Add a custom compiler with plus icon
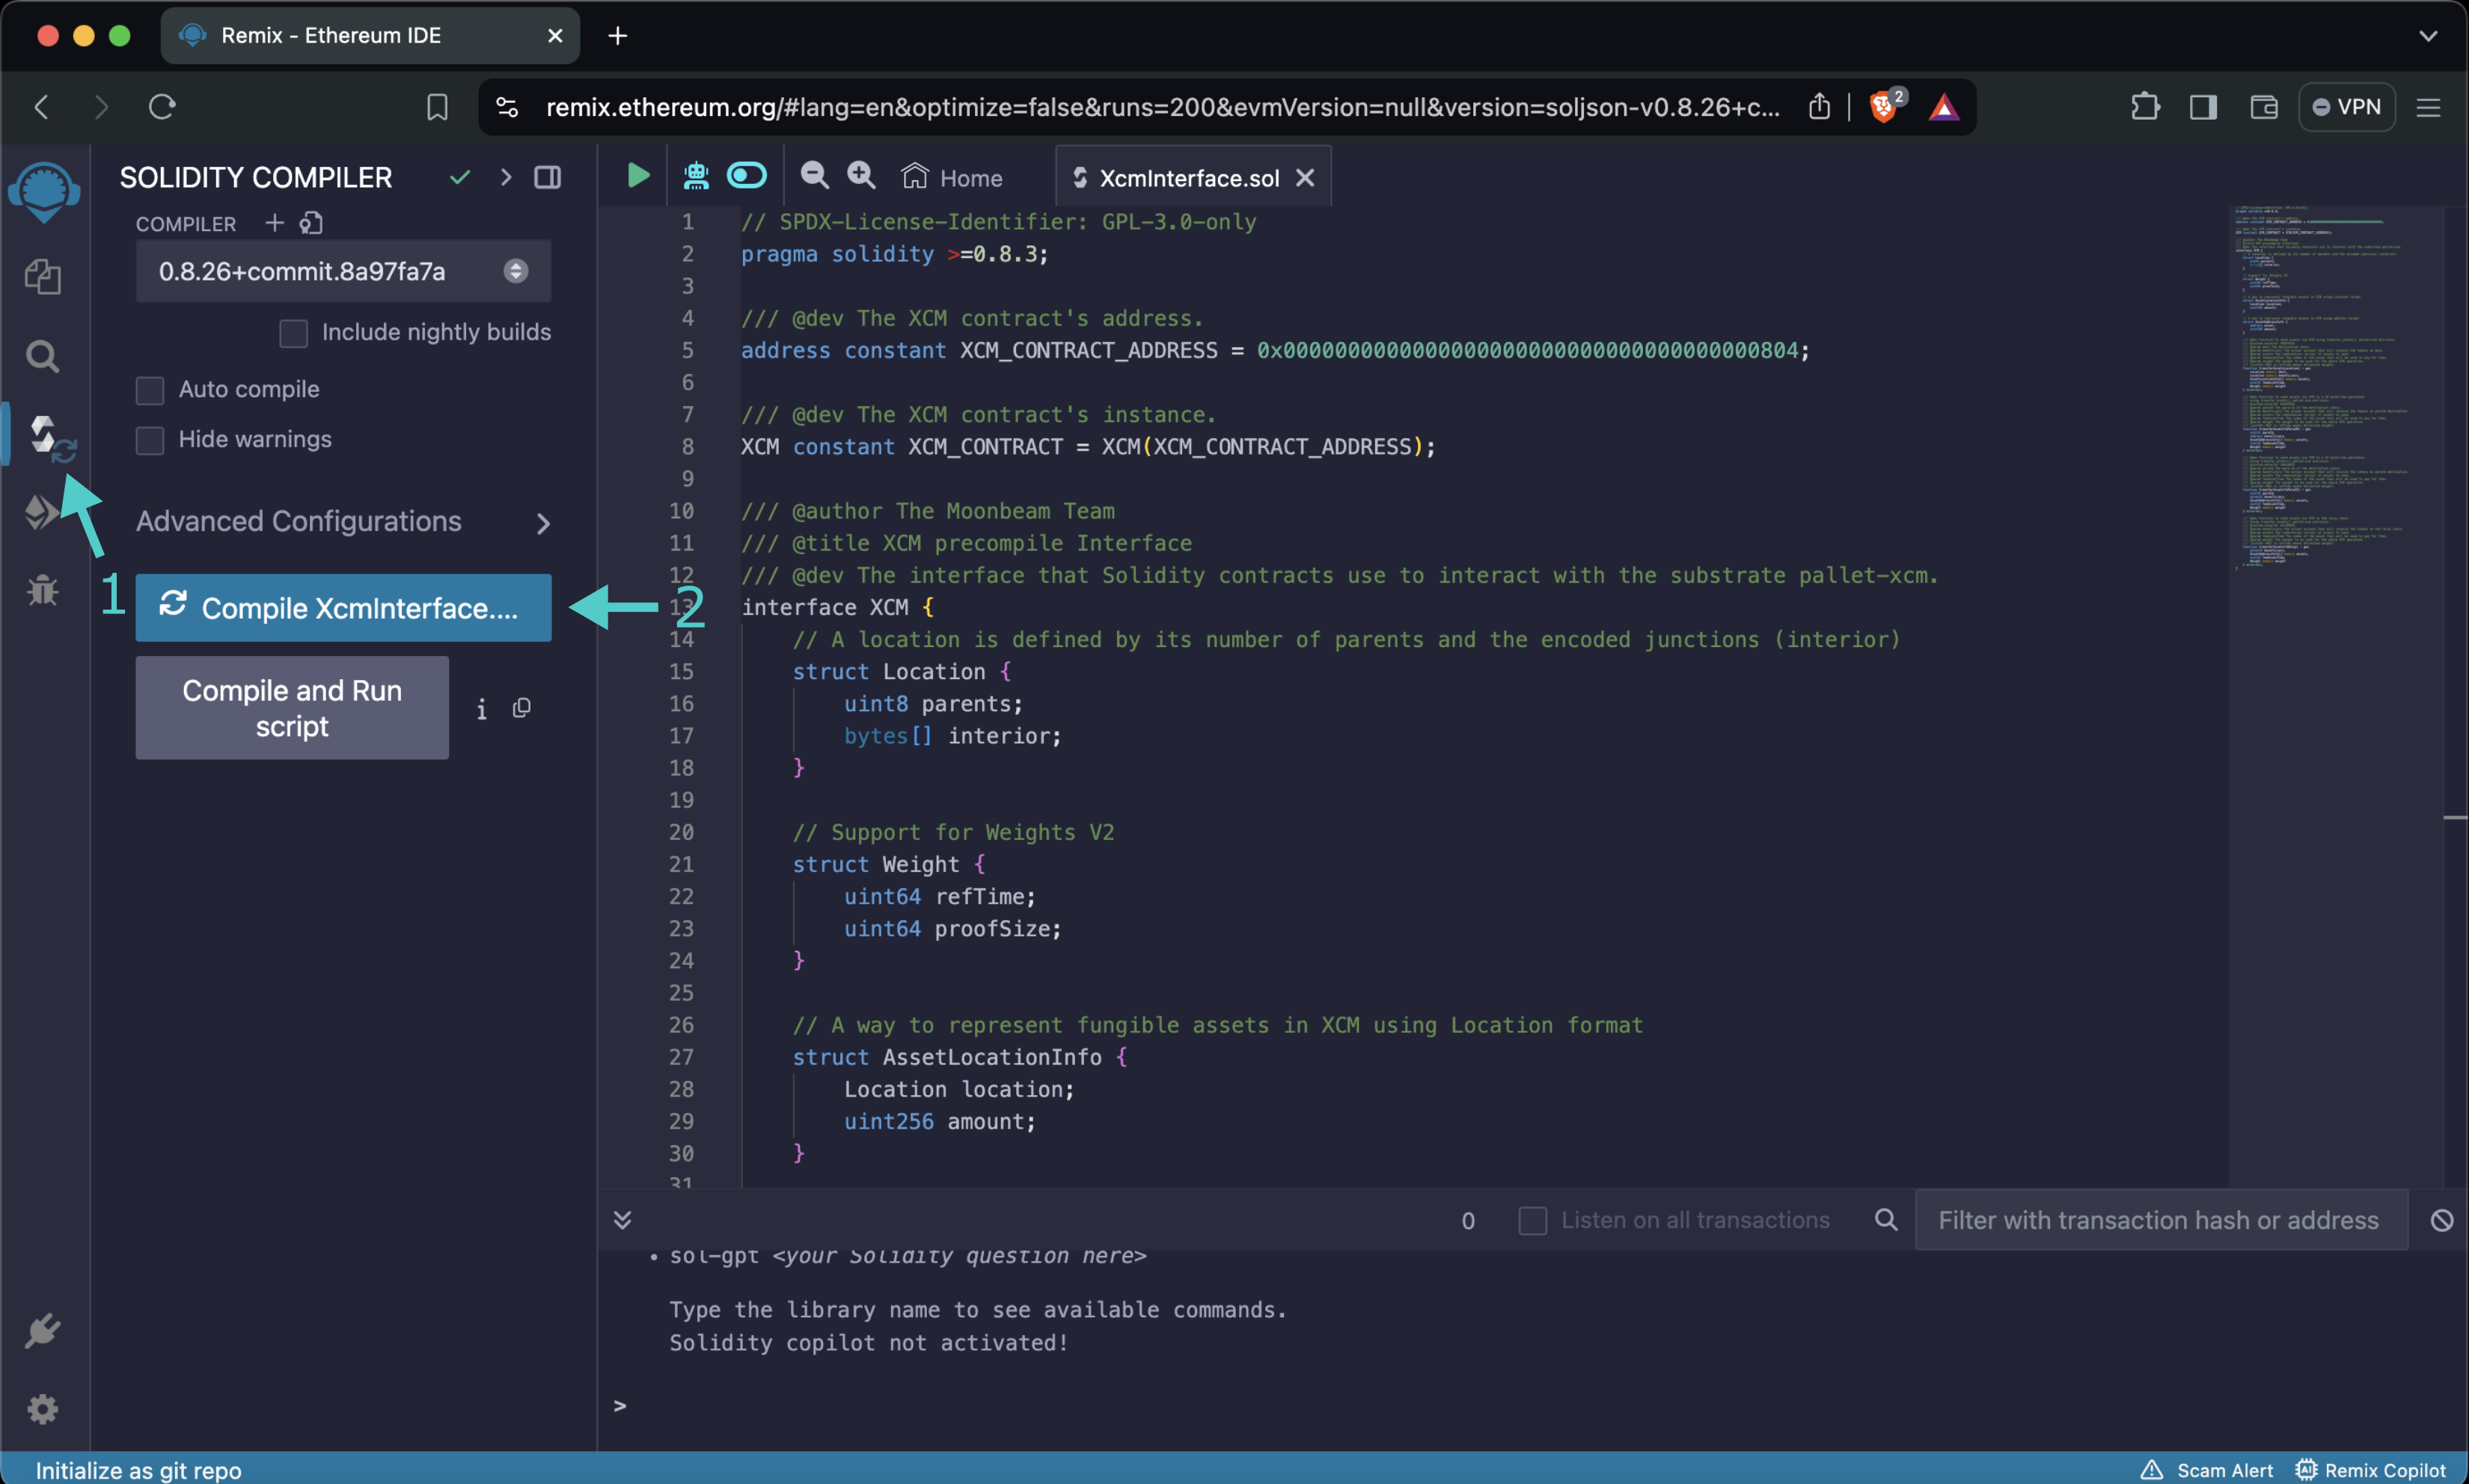Viewport: 2469px width, 1484px height. coord(274,223)
